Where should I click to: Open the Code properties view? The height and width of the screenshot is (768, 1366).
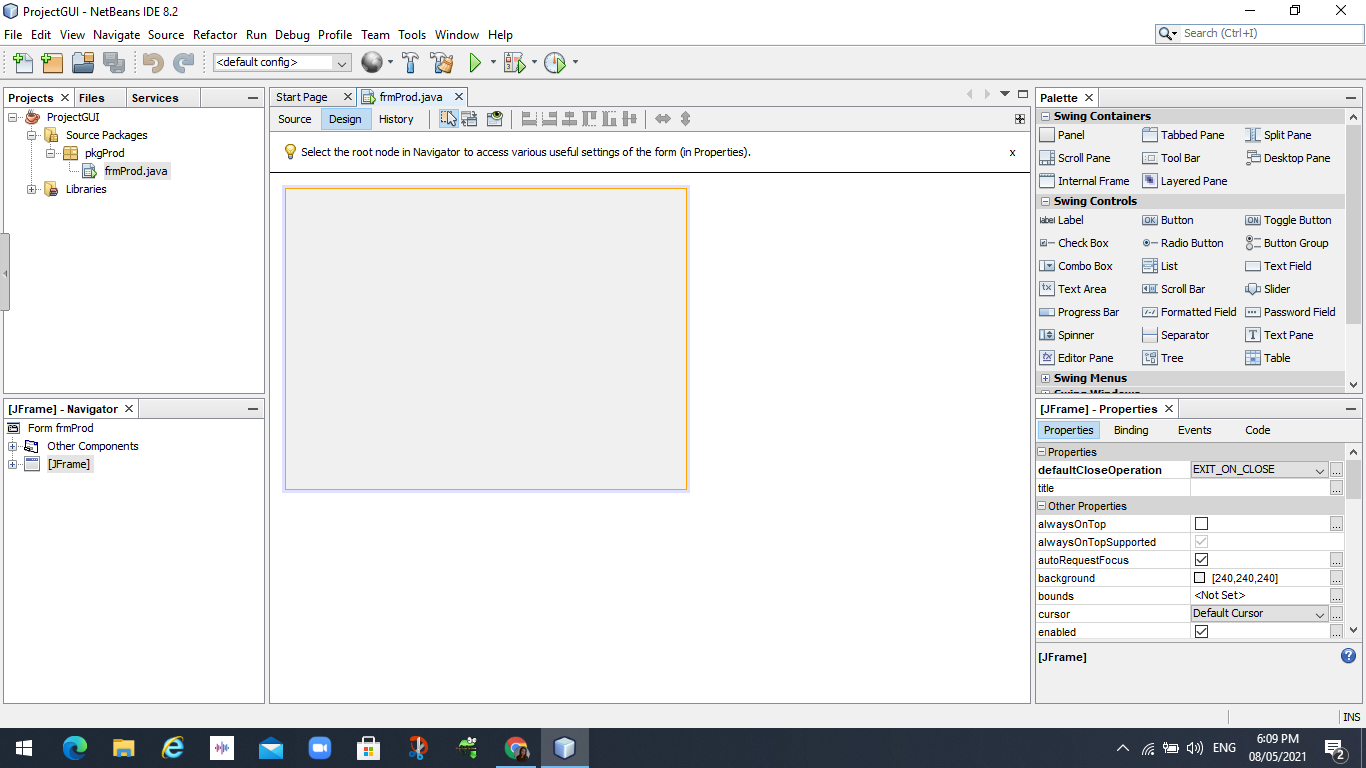pos(1258,430)
